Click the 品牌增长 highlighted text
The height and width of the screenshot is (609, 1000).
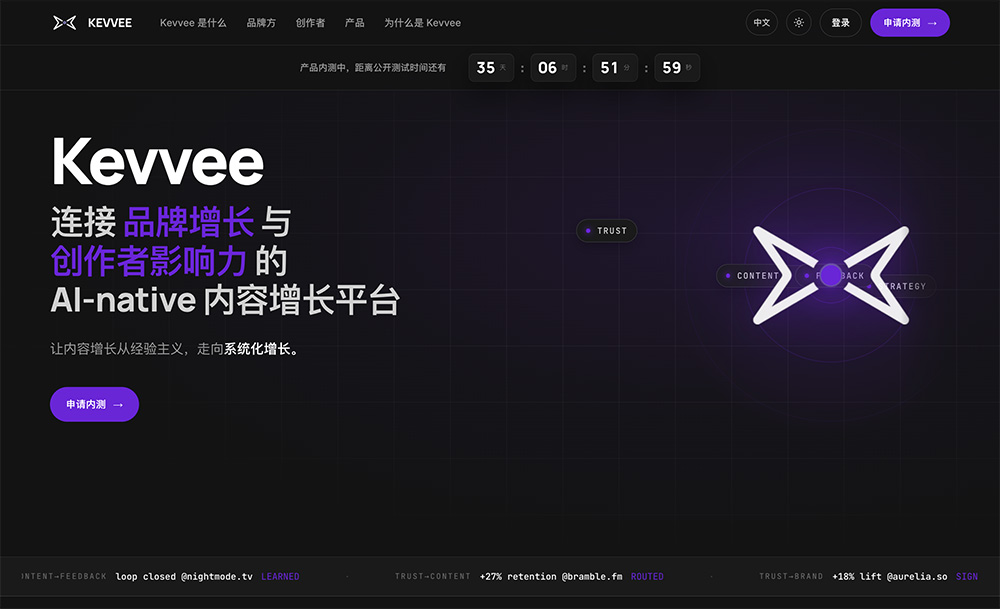189,222
